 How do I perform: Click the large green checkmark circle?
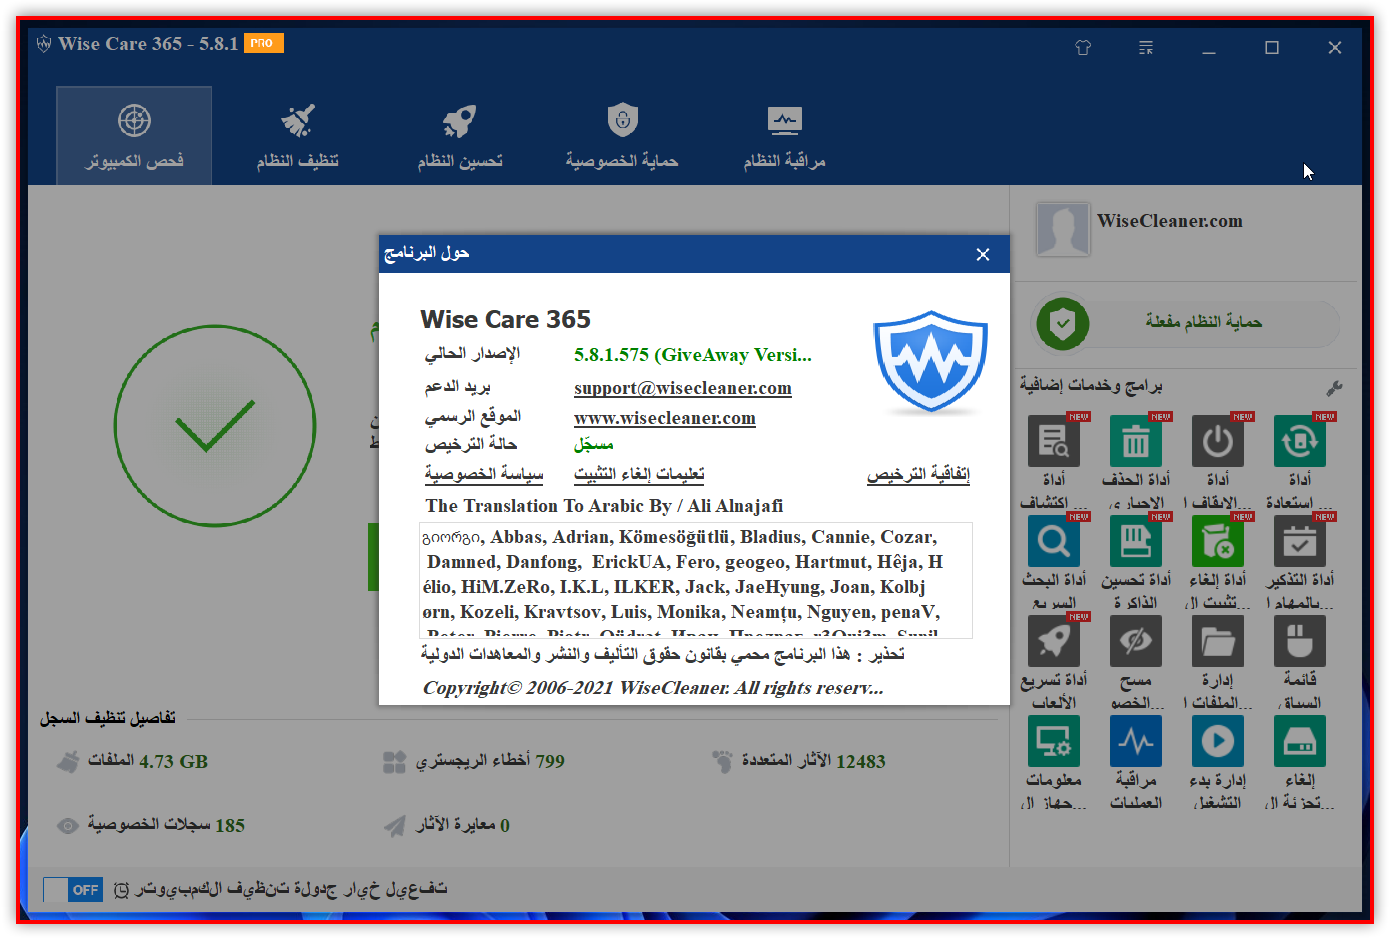pyautogui.click(x=215, y=426)
